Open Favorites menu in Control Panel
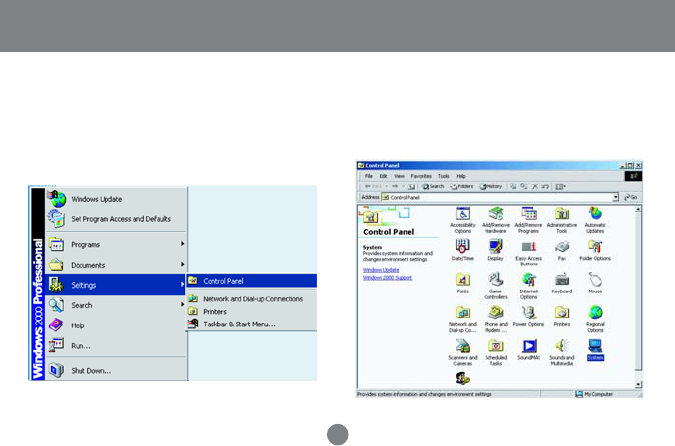This screenshot has height=446, width=675. (x=421, y=176)
